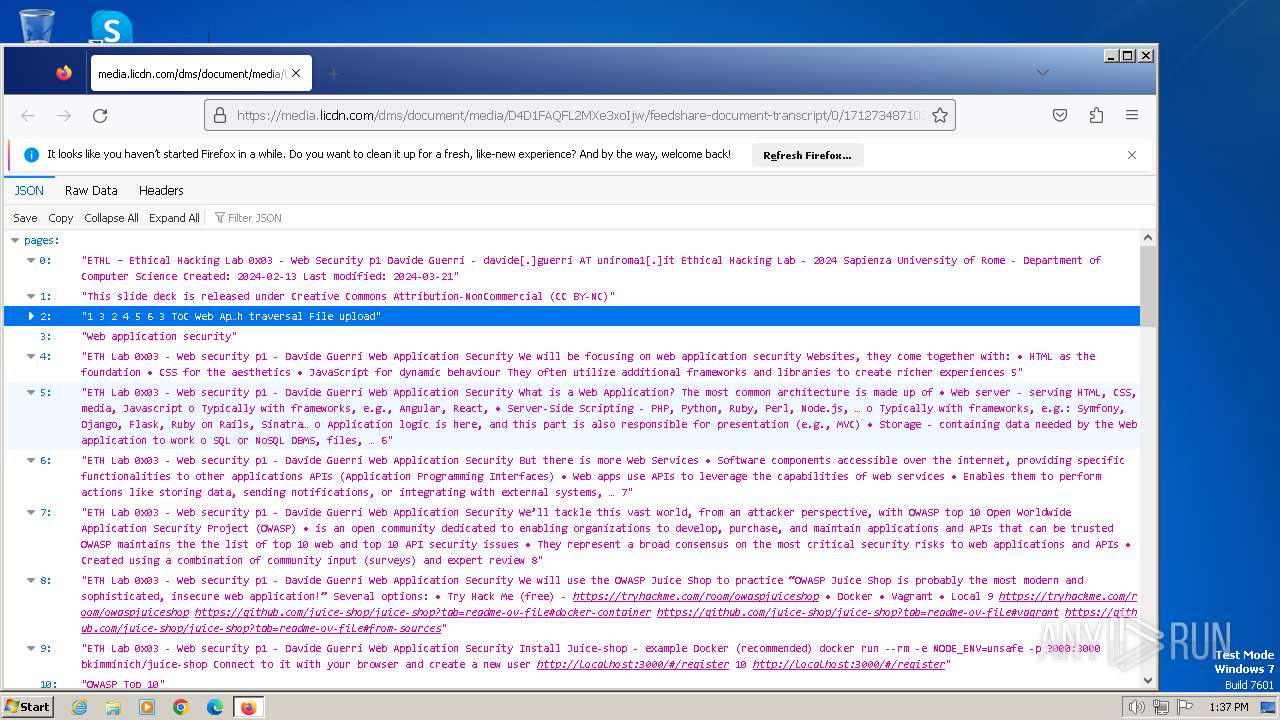Select the Creative Commons slide deck text

[x=348, y=297]
